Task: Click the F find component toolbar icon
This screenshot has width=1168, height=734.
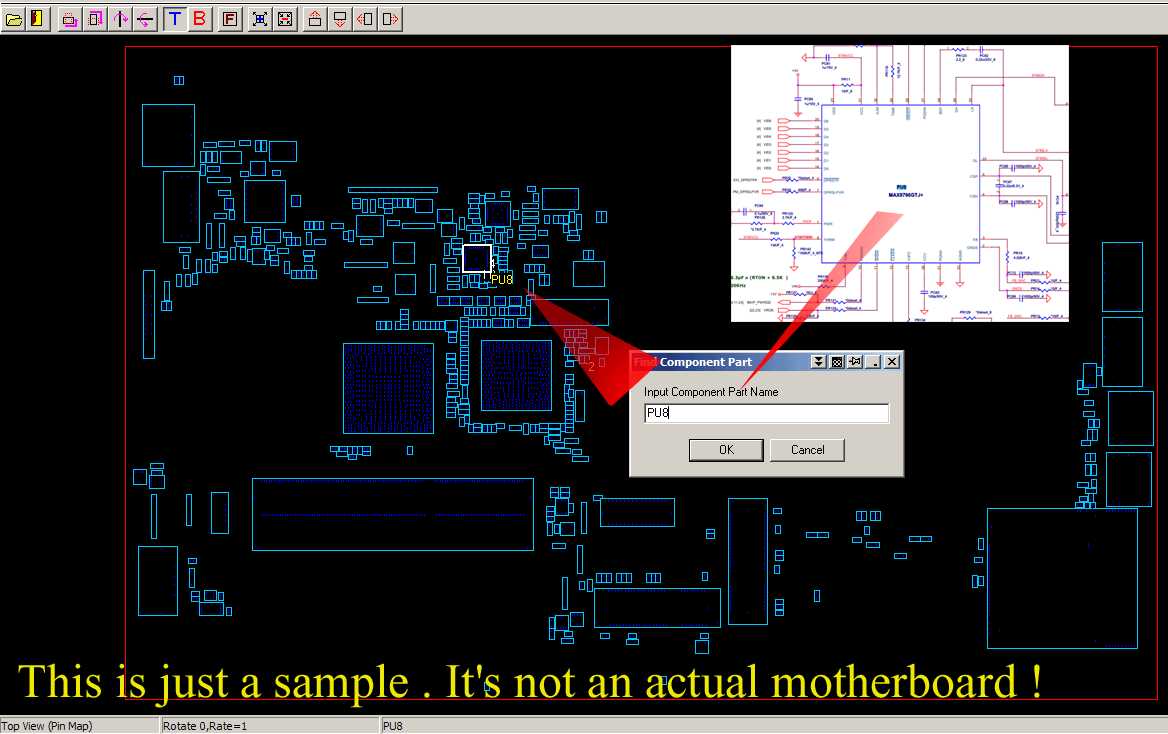Action: 230,19
